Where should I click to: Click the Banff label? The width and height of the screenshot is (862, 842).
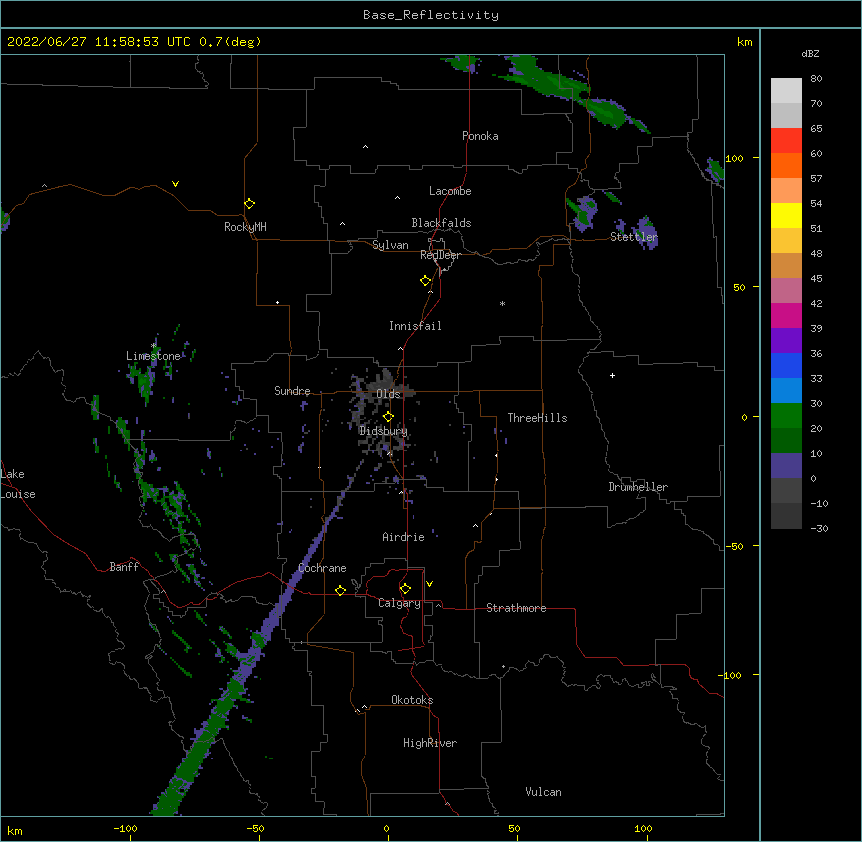click(124, 567)
